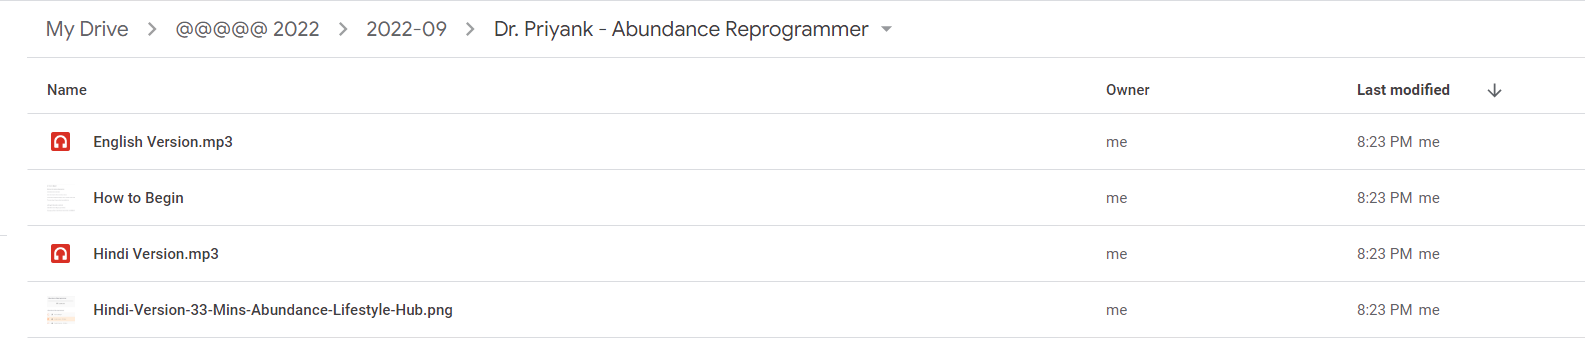Click the How to Begin document thumbnail
Screen dimensions: 1585x361
point(61,198)
